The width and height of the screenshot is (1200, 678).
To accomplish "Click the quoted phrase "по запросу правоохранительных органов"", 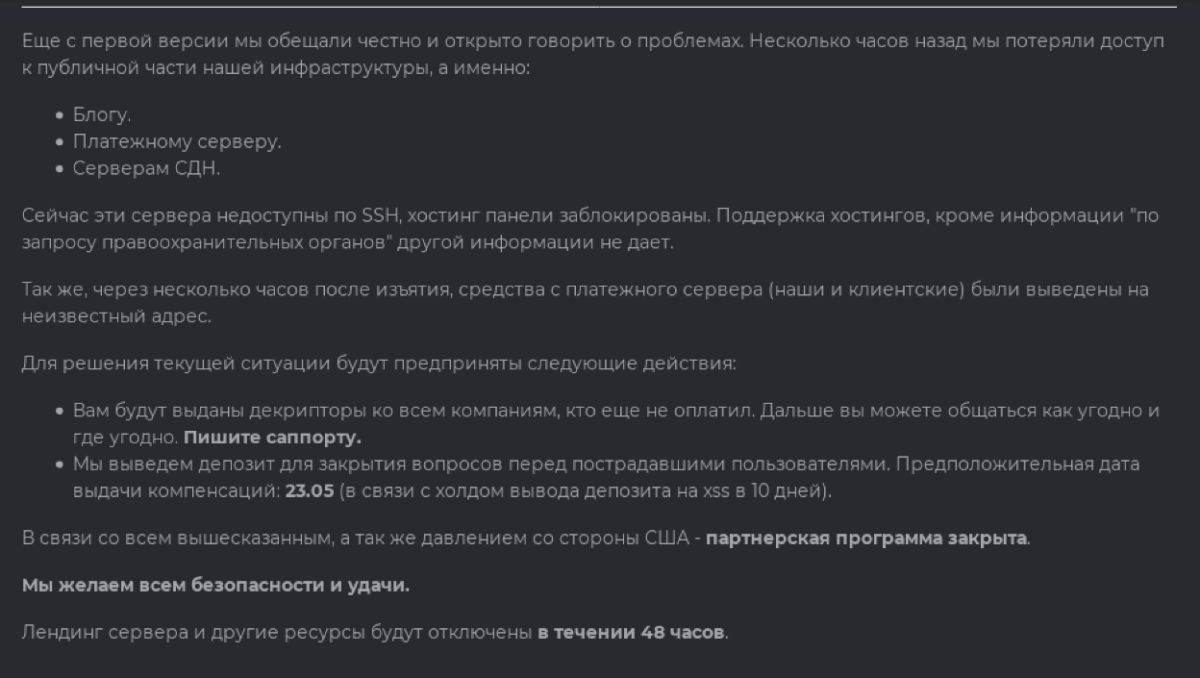I will (250, 243).
